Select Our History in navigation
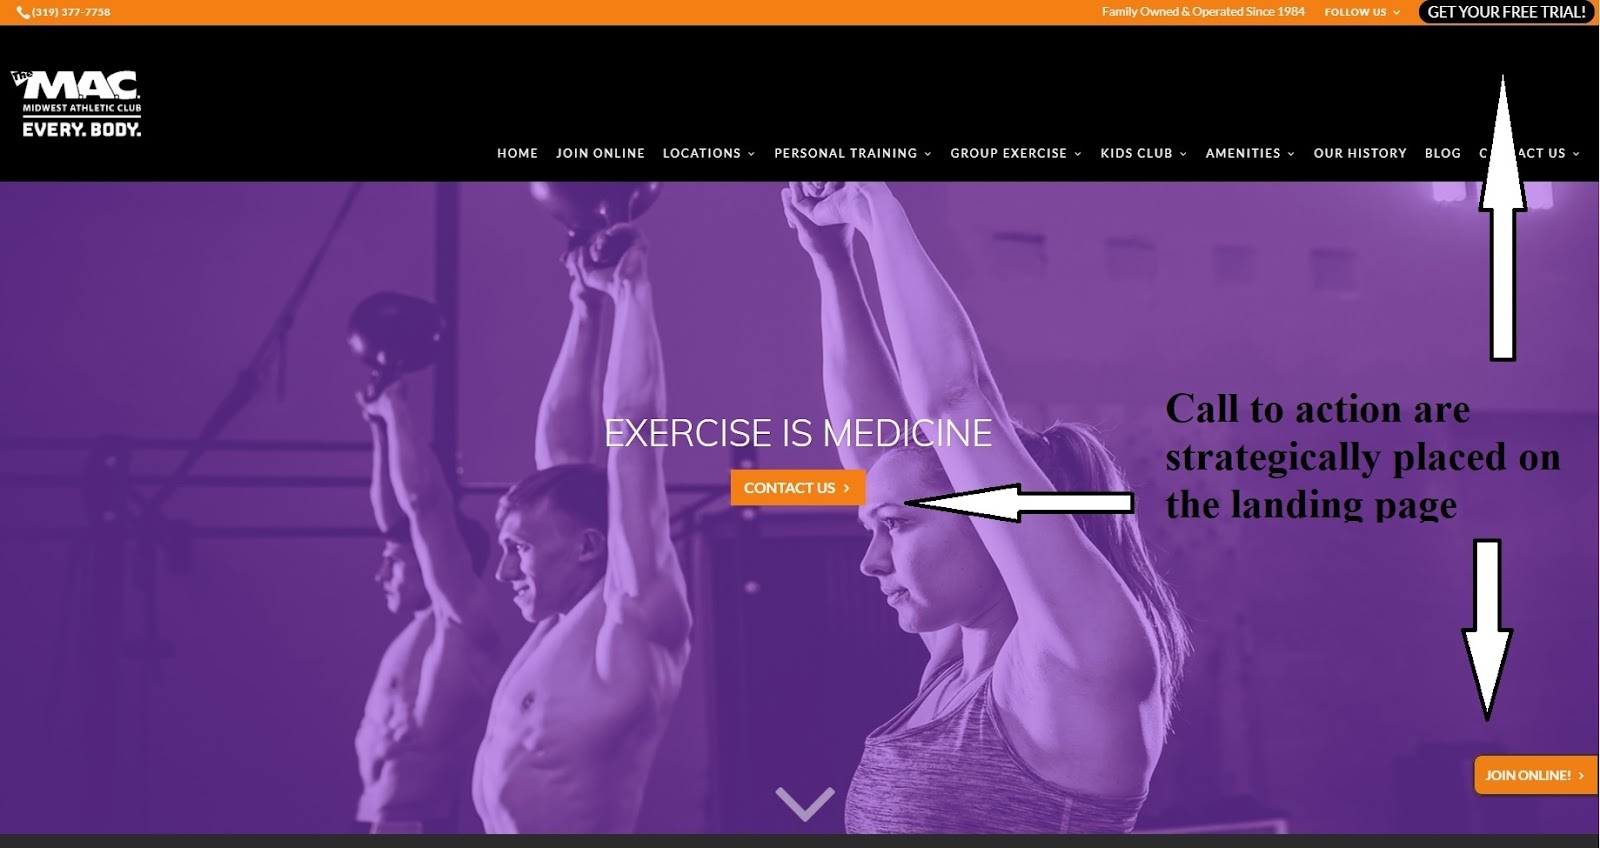Screen dimensions: 1600x848 (1360, 153)
